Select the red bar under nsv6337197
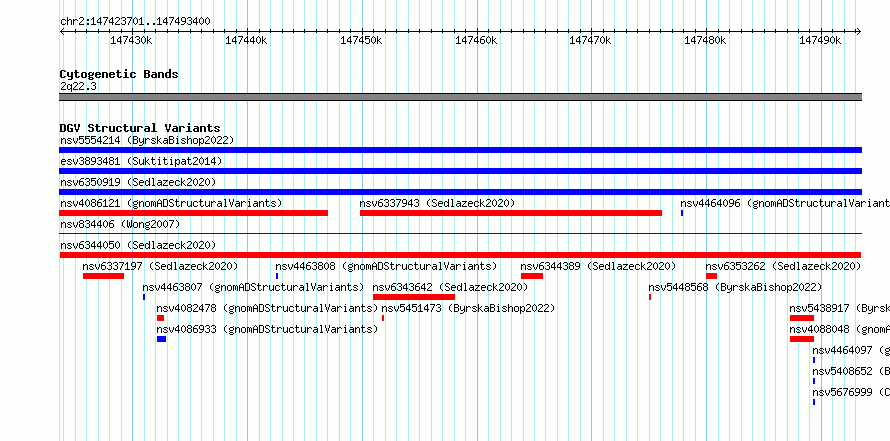Image resolution: width=890 pixels, height=441 pixels. 103,276
